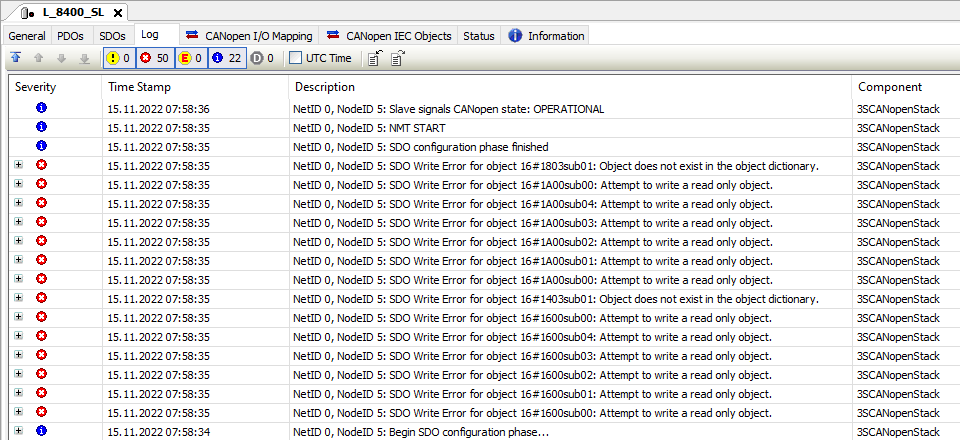Close the L_8400_SL editor tab
960x440 pixels.
118,13
